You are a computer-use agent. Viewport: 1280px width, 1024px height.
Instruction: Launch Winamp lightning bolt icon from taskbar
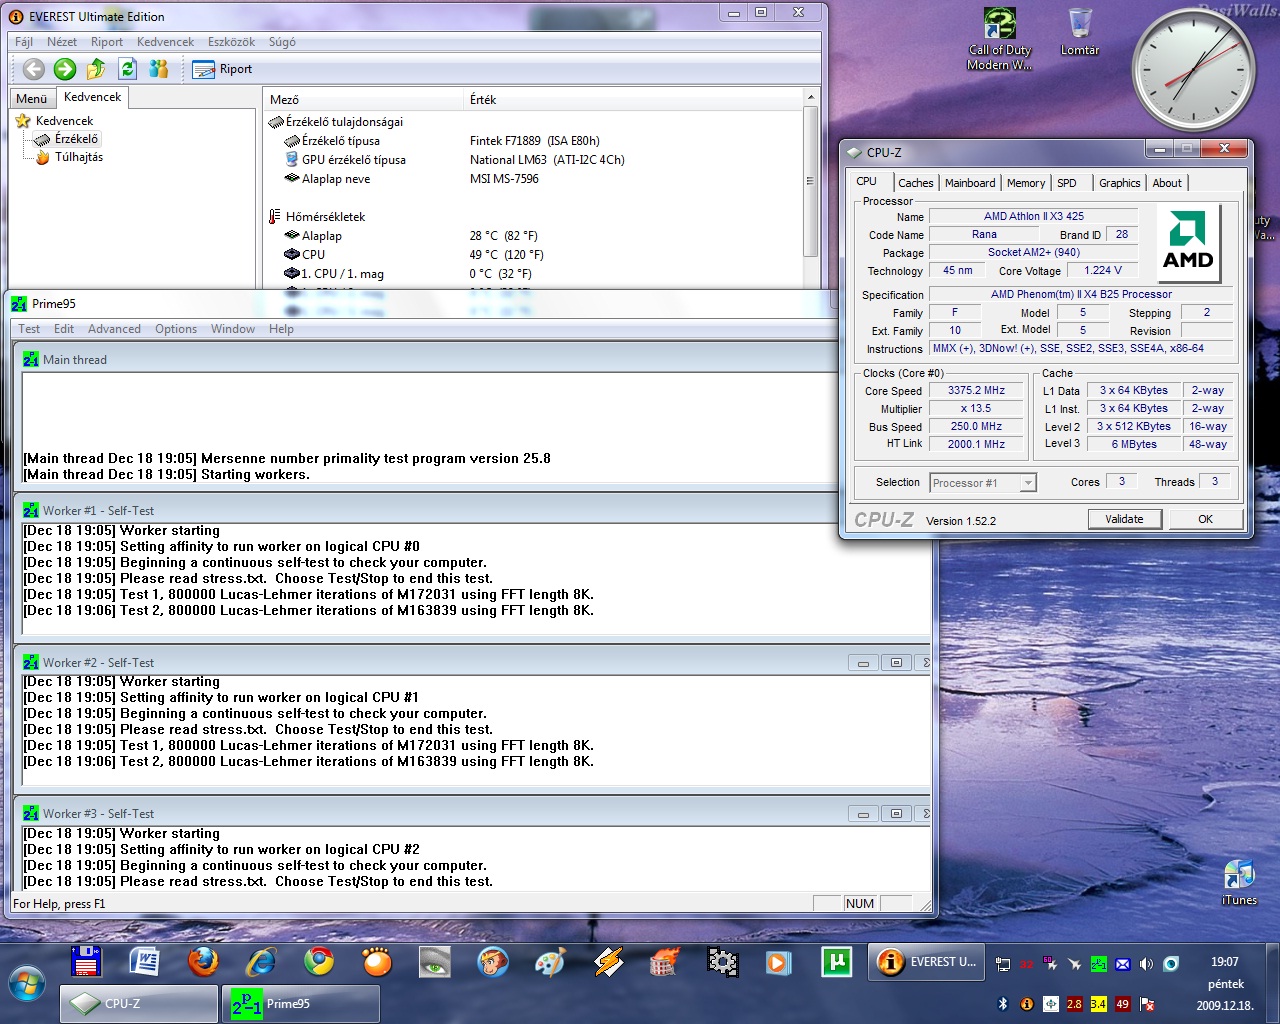[x=608, y=962]
